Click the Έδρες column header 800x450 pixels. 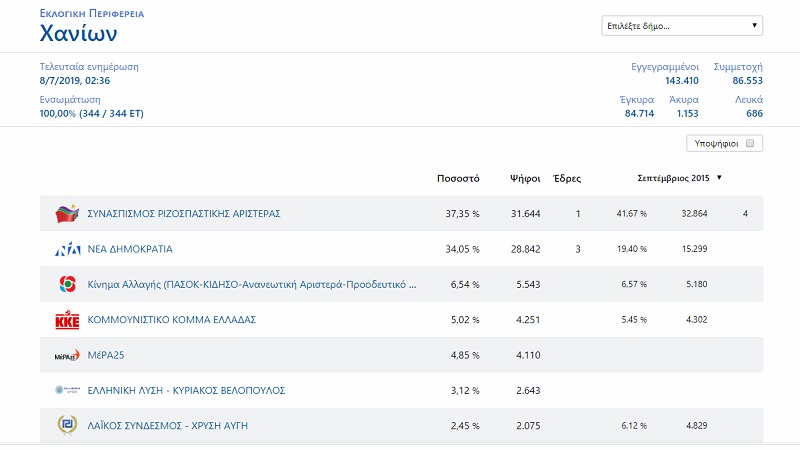pos(567,178)
